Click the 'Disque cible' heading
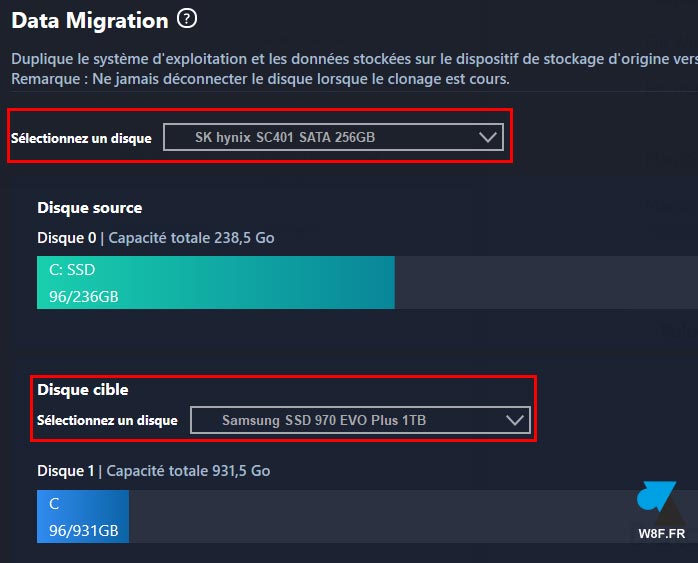 click(83, 390)
